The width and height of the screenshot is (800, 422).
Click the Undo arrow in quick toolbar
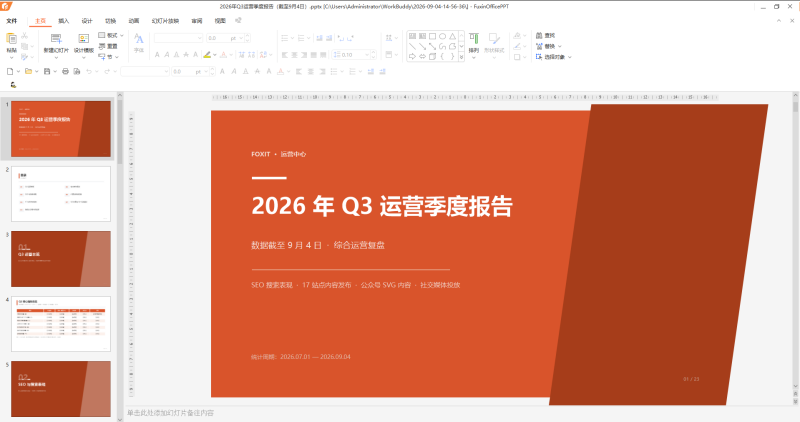(x=89, y=71)
